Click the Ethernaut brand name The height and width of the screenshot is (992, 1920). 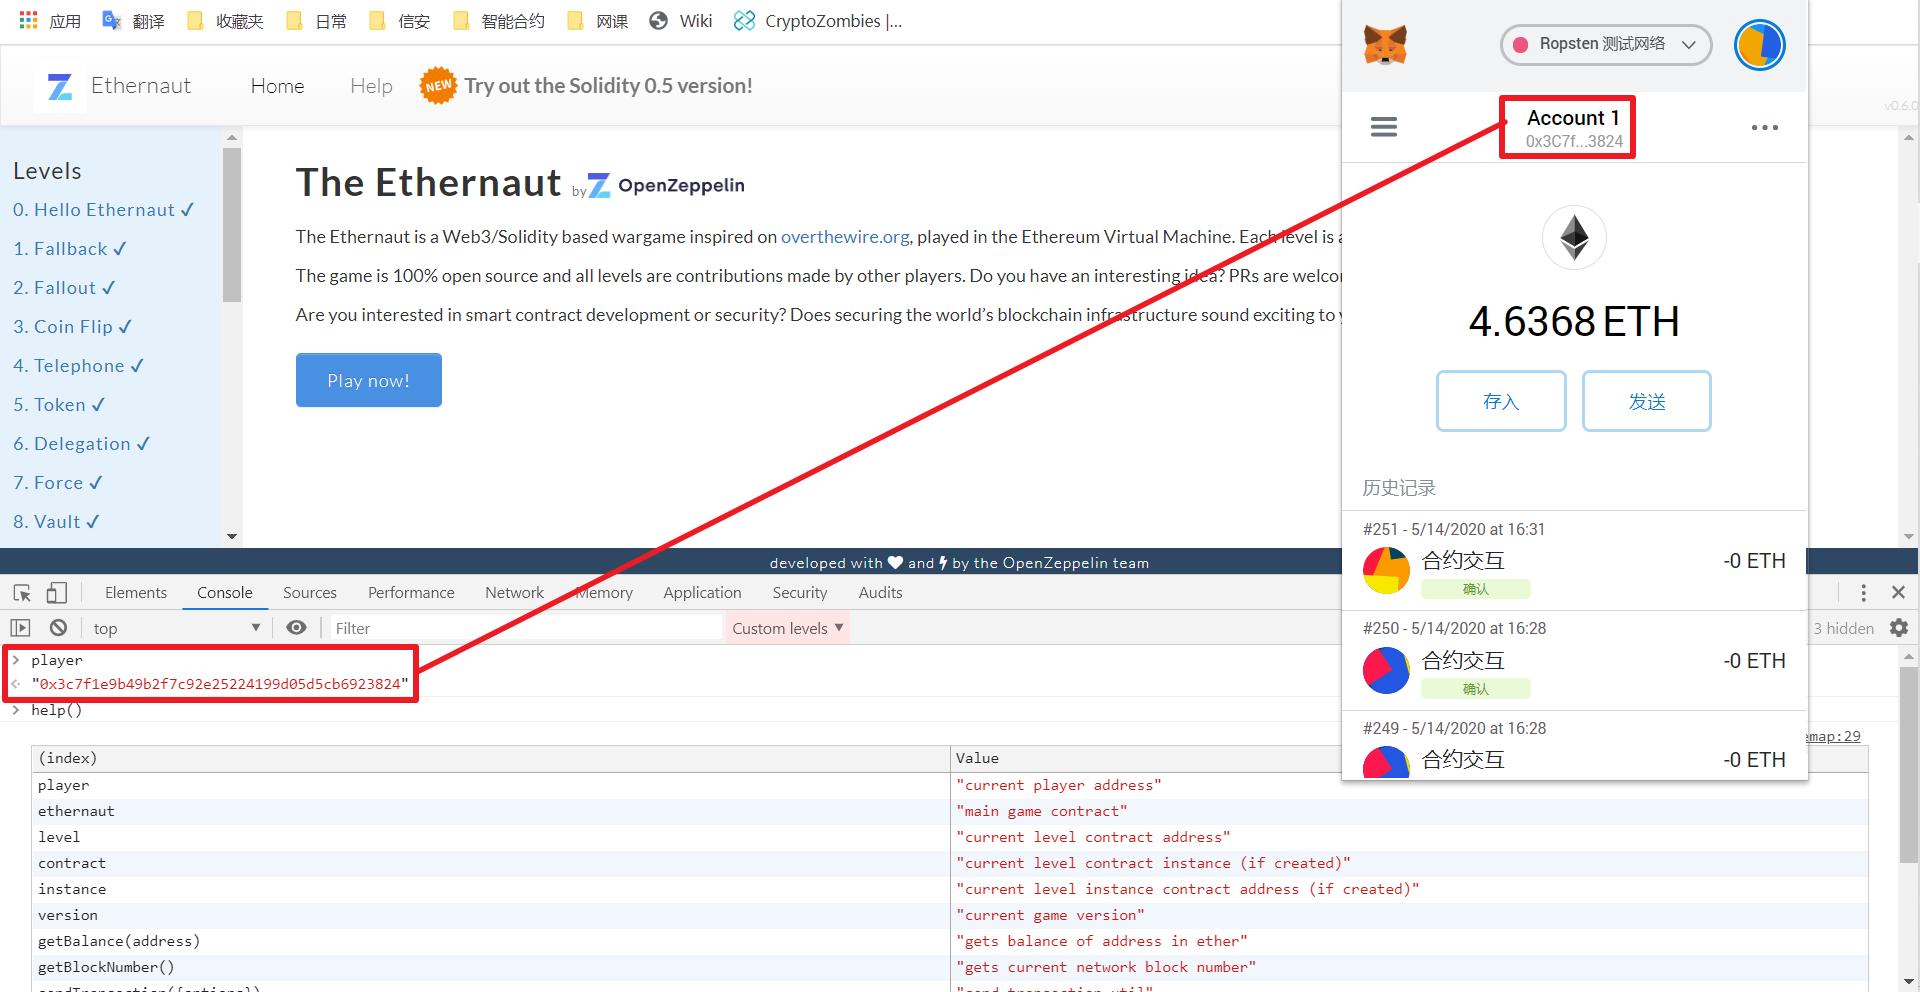pyautogui.click(x=141, y=86)
